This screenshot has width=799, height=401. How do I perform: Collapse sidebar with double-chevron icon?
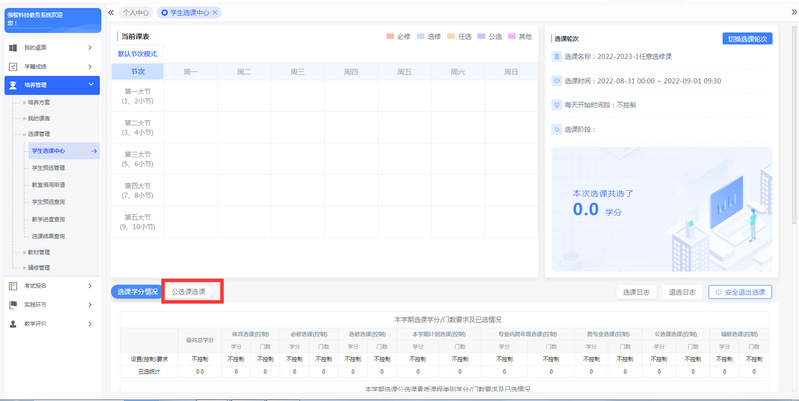pyautogui.click(x=109, y=12)
